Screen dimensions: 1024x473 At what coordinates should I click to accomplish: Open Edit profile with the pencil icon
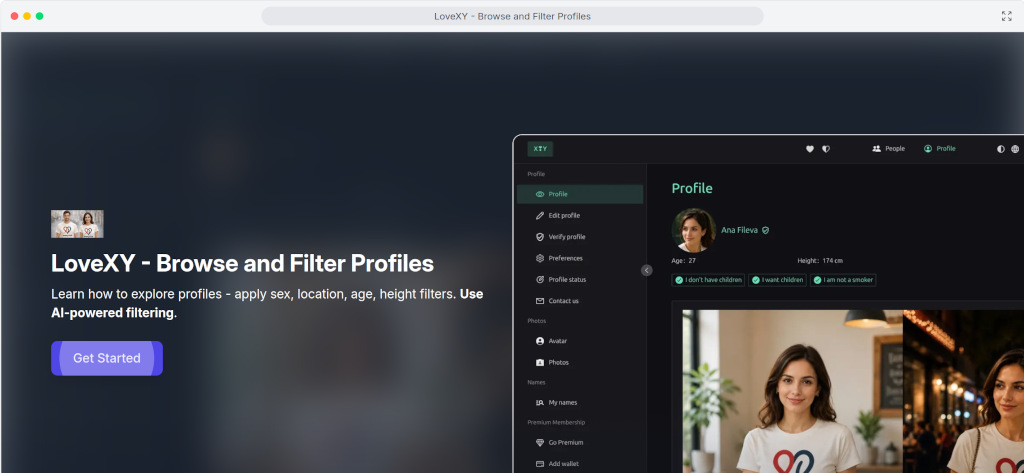(x=580, y=216)
